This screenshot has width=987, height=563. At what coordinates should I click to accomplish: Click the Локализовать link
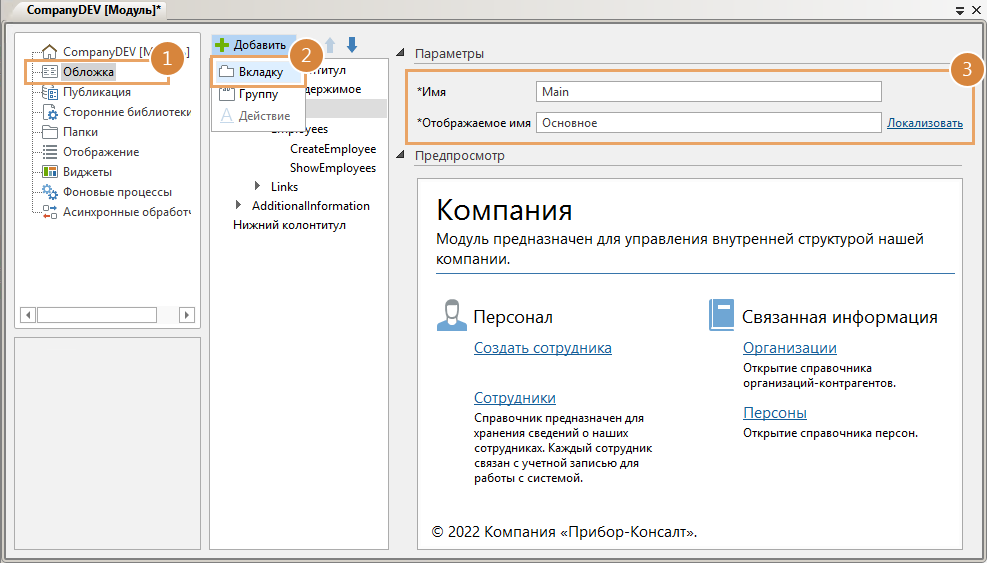[924, 123]
